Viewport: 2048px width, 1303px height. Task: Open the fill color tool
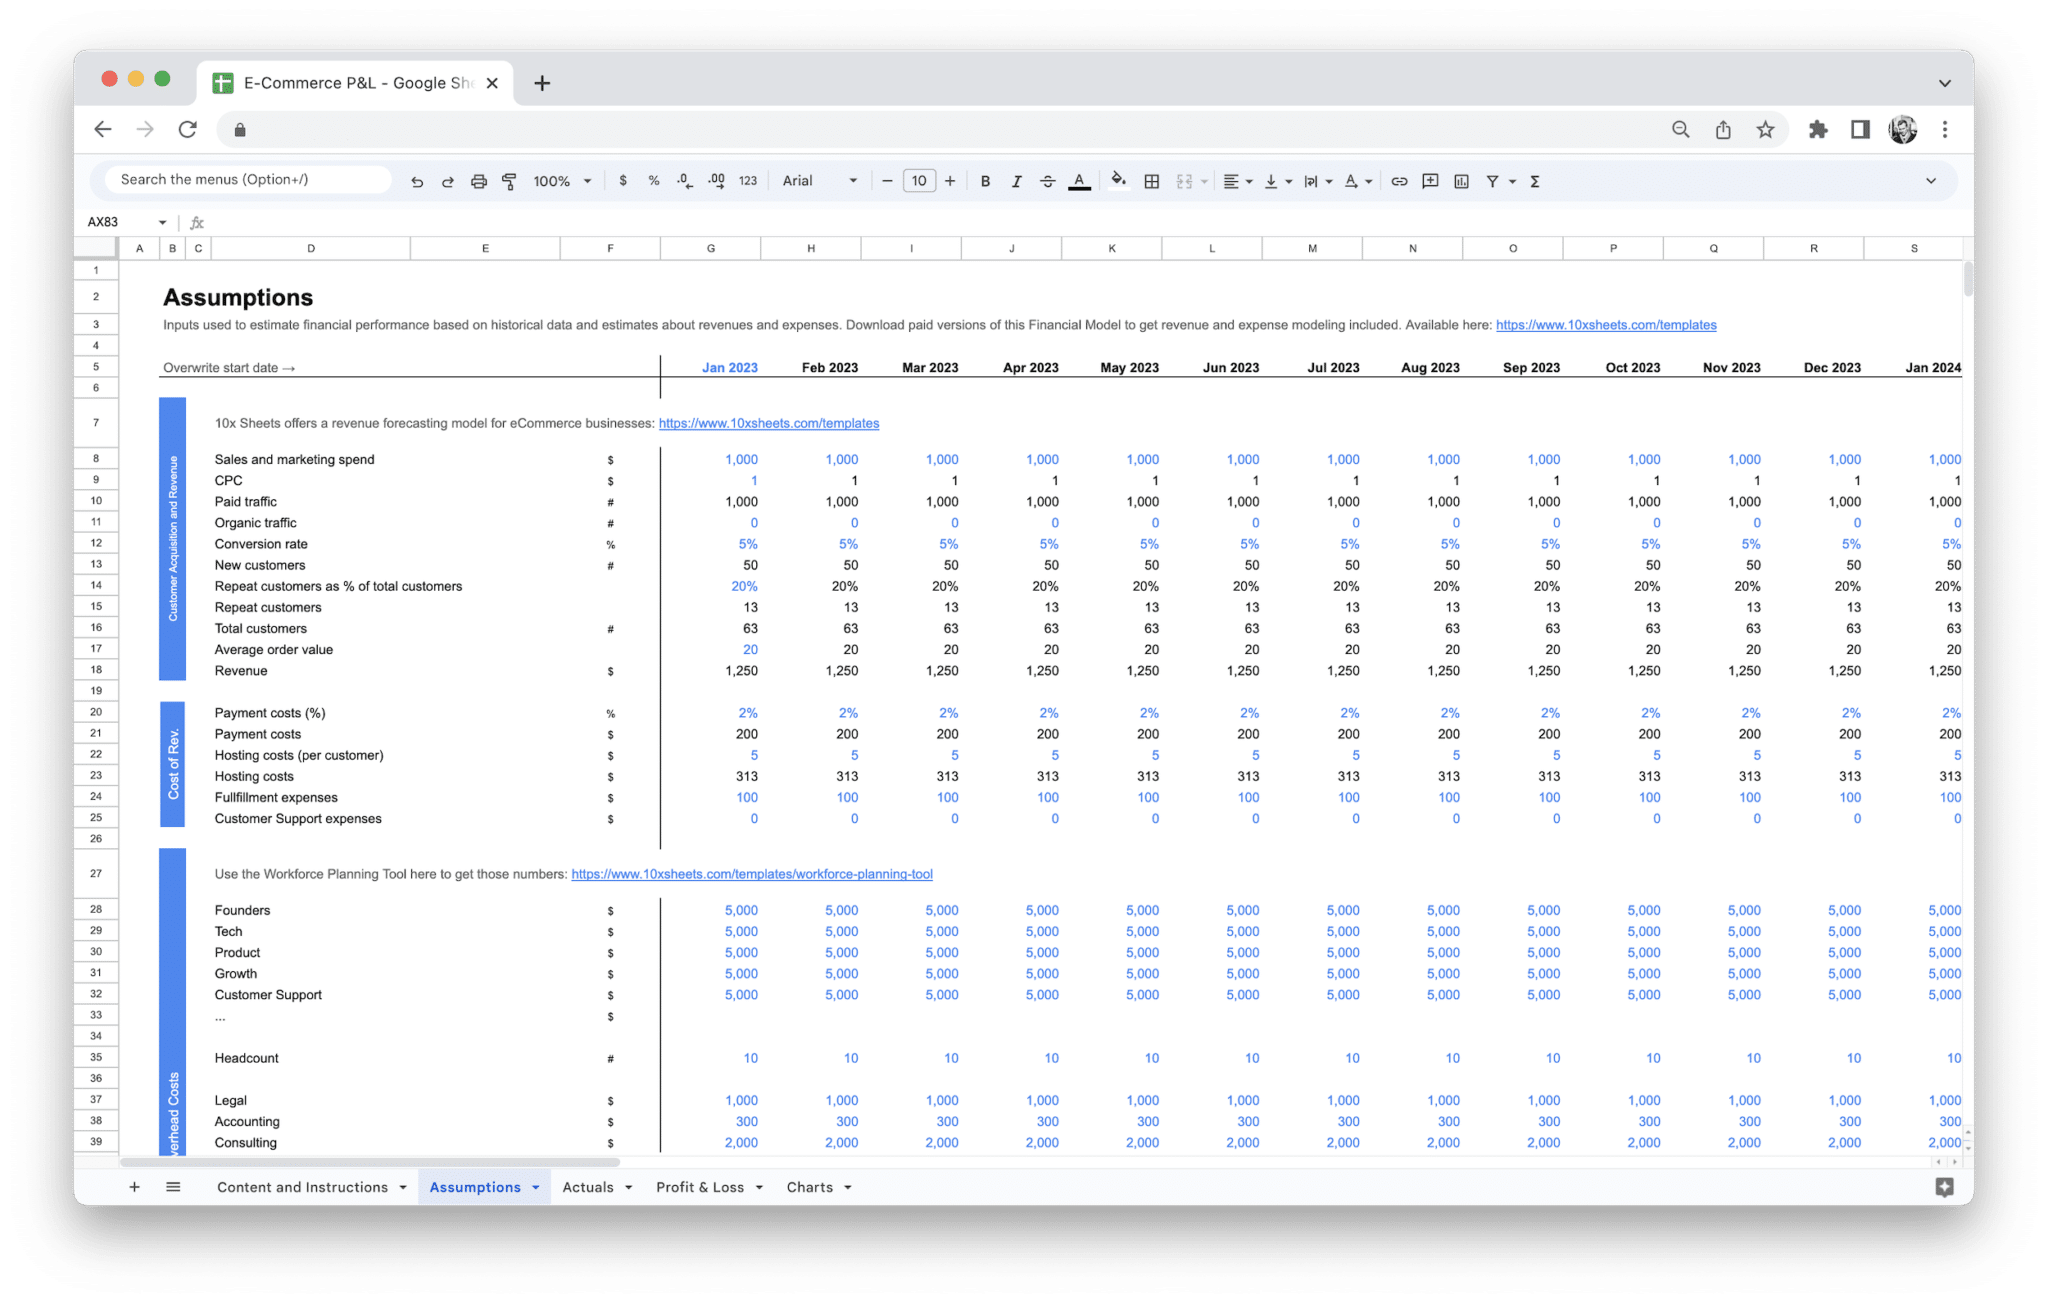pyautogui.click(x=1119, y=181)
